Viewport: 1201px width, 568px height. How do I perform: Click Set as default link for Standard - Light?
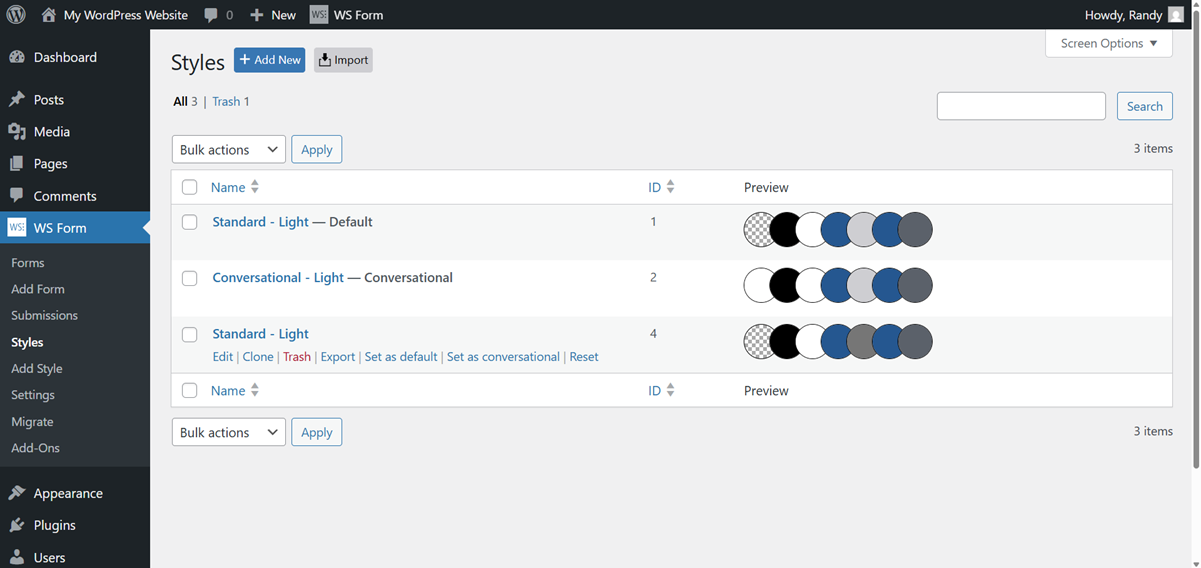(x=401, y=357)
